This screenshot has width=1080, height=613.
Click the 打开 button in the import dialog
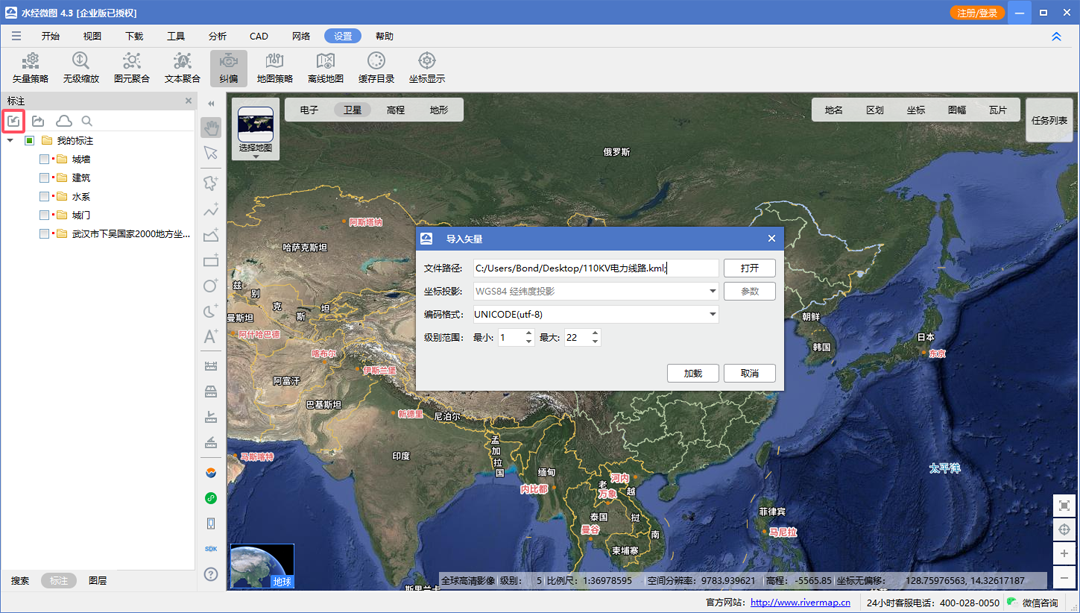click(x=749, y=267)
